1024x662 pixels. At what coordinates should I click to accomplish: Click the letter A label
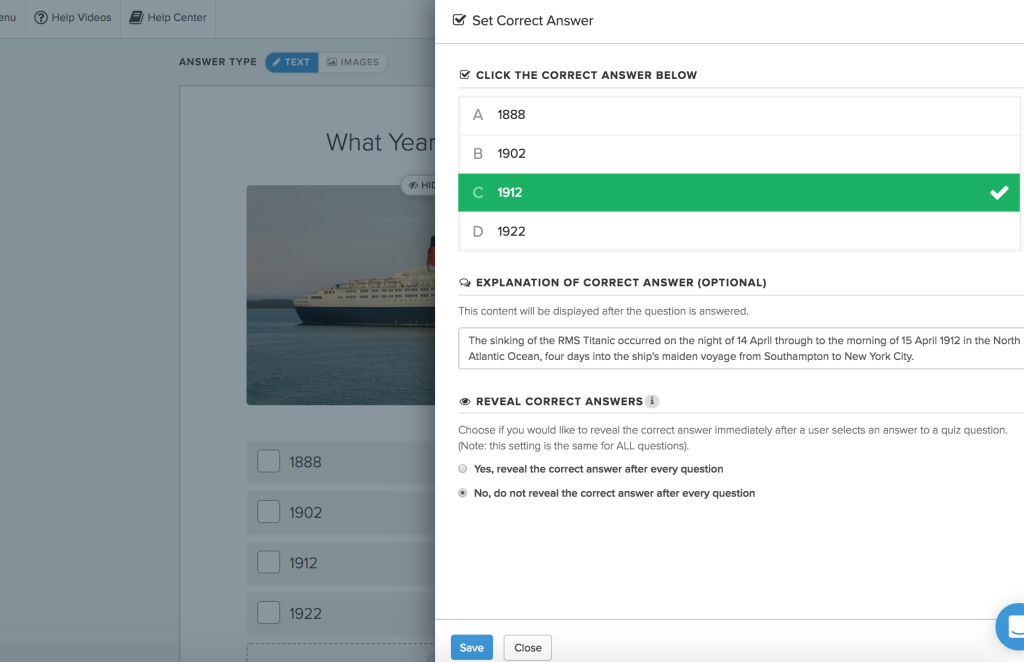pos(478,115)
